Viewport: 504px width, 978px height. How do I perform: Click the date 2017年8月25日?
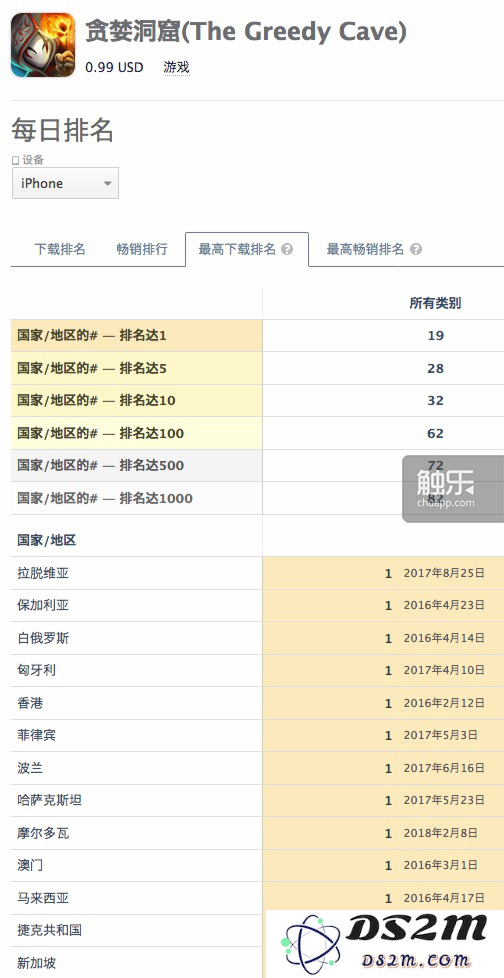click(444, 573)
